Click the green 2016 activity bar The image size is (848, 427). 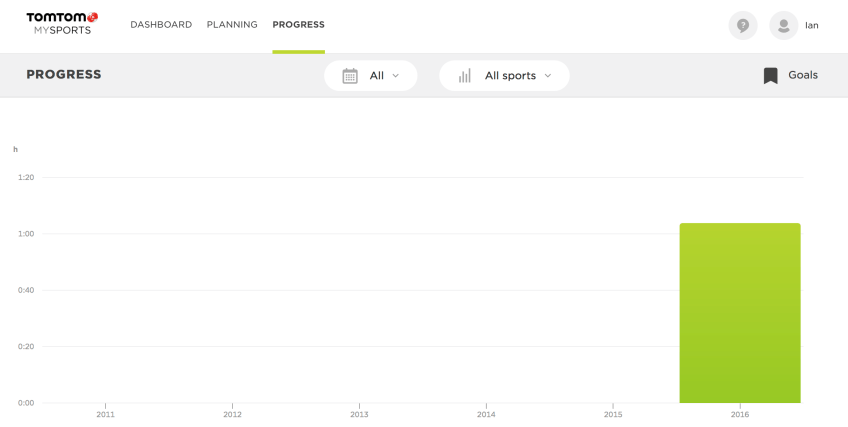point(740,313)
